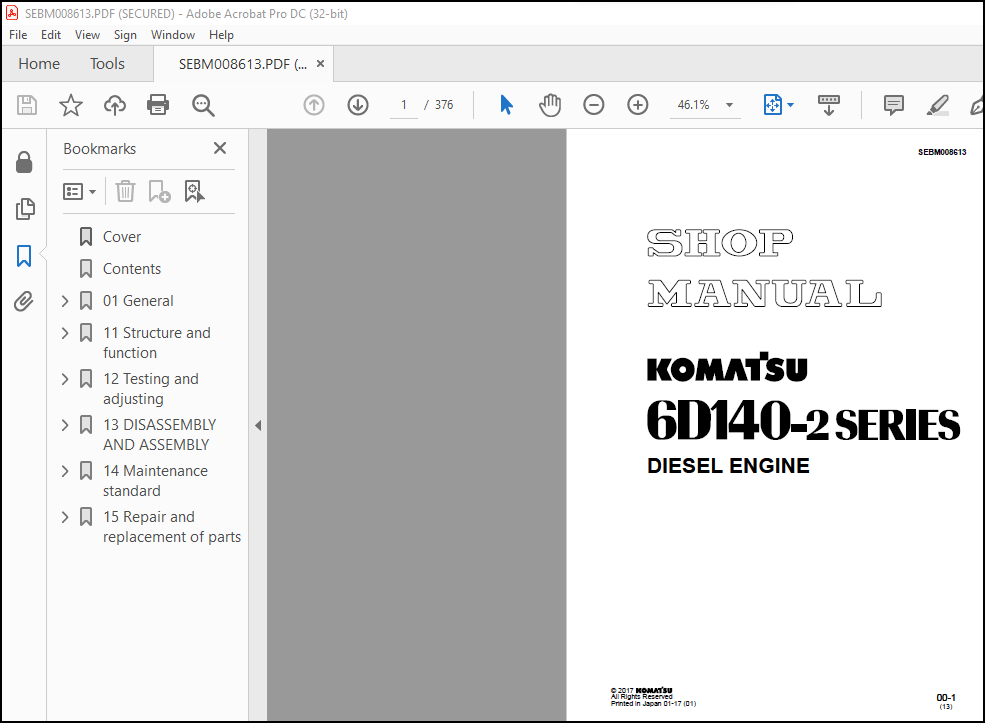Screen dimensions: 985x723
Task: Click the 46.1% zoom value field
Action: pos(694,105)
